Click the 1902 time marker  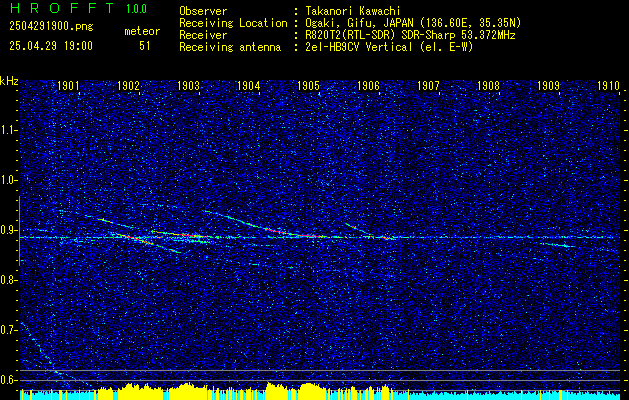click(128, 86)
